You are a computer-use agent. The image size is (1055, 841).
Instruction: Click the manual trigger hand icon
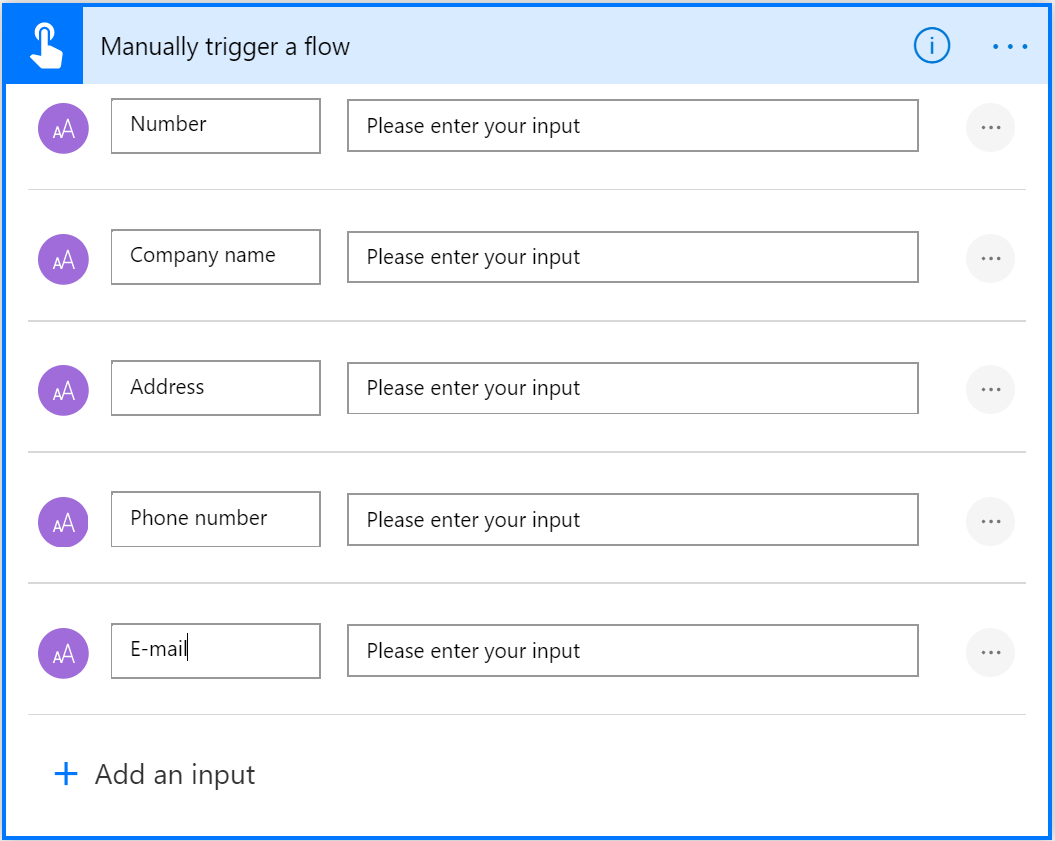[x=43, y=46]
